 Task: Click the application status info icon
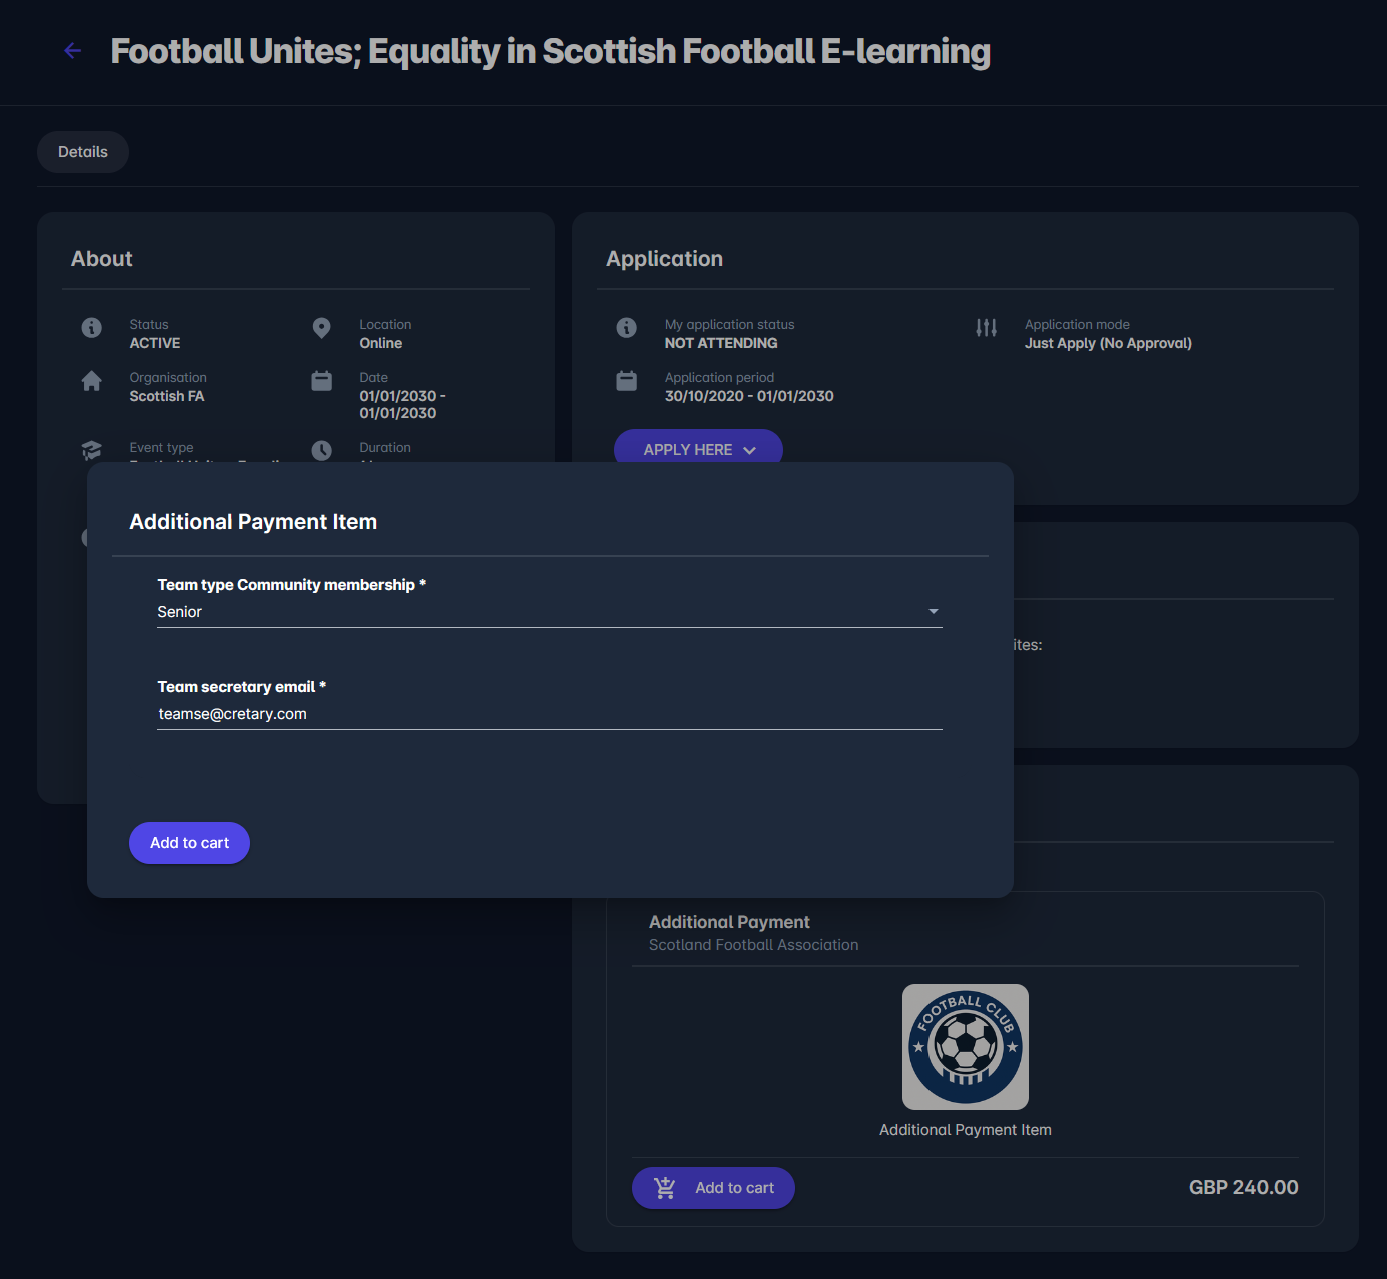click(627, 328)
